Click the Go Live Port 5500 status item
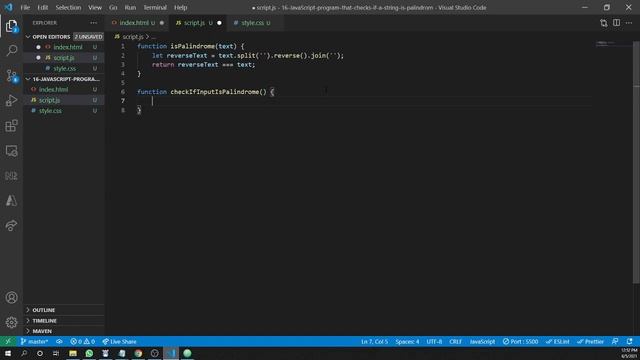 point(520,342)
